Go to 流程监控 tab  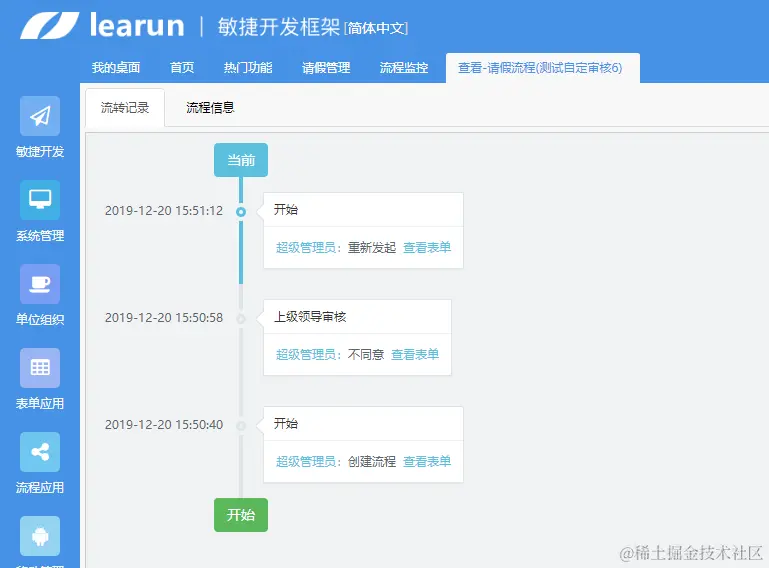pos(404,68)
